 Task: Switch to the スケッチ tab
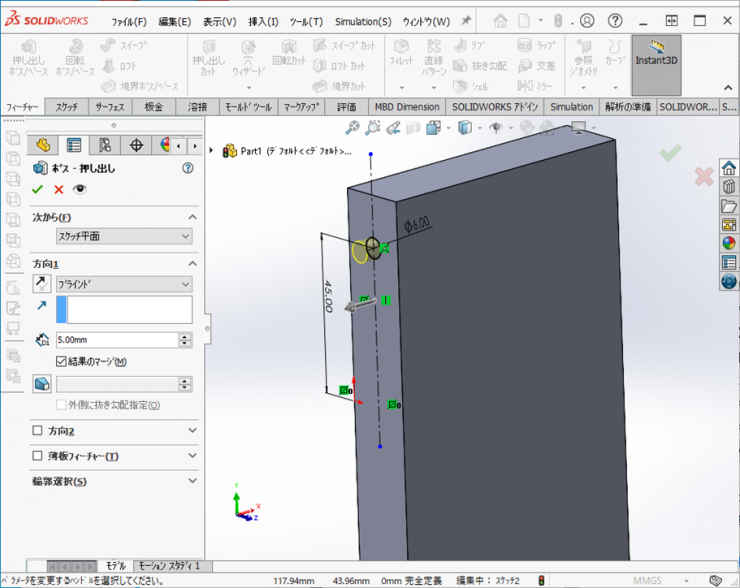pyautogui.click(x=67, y=107)
